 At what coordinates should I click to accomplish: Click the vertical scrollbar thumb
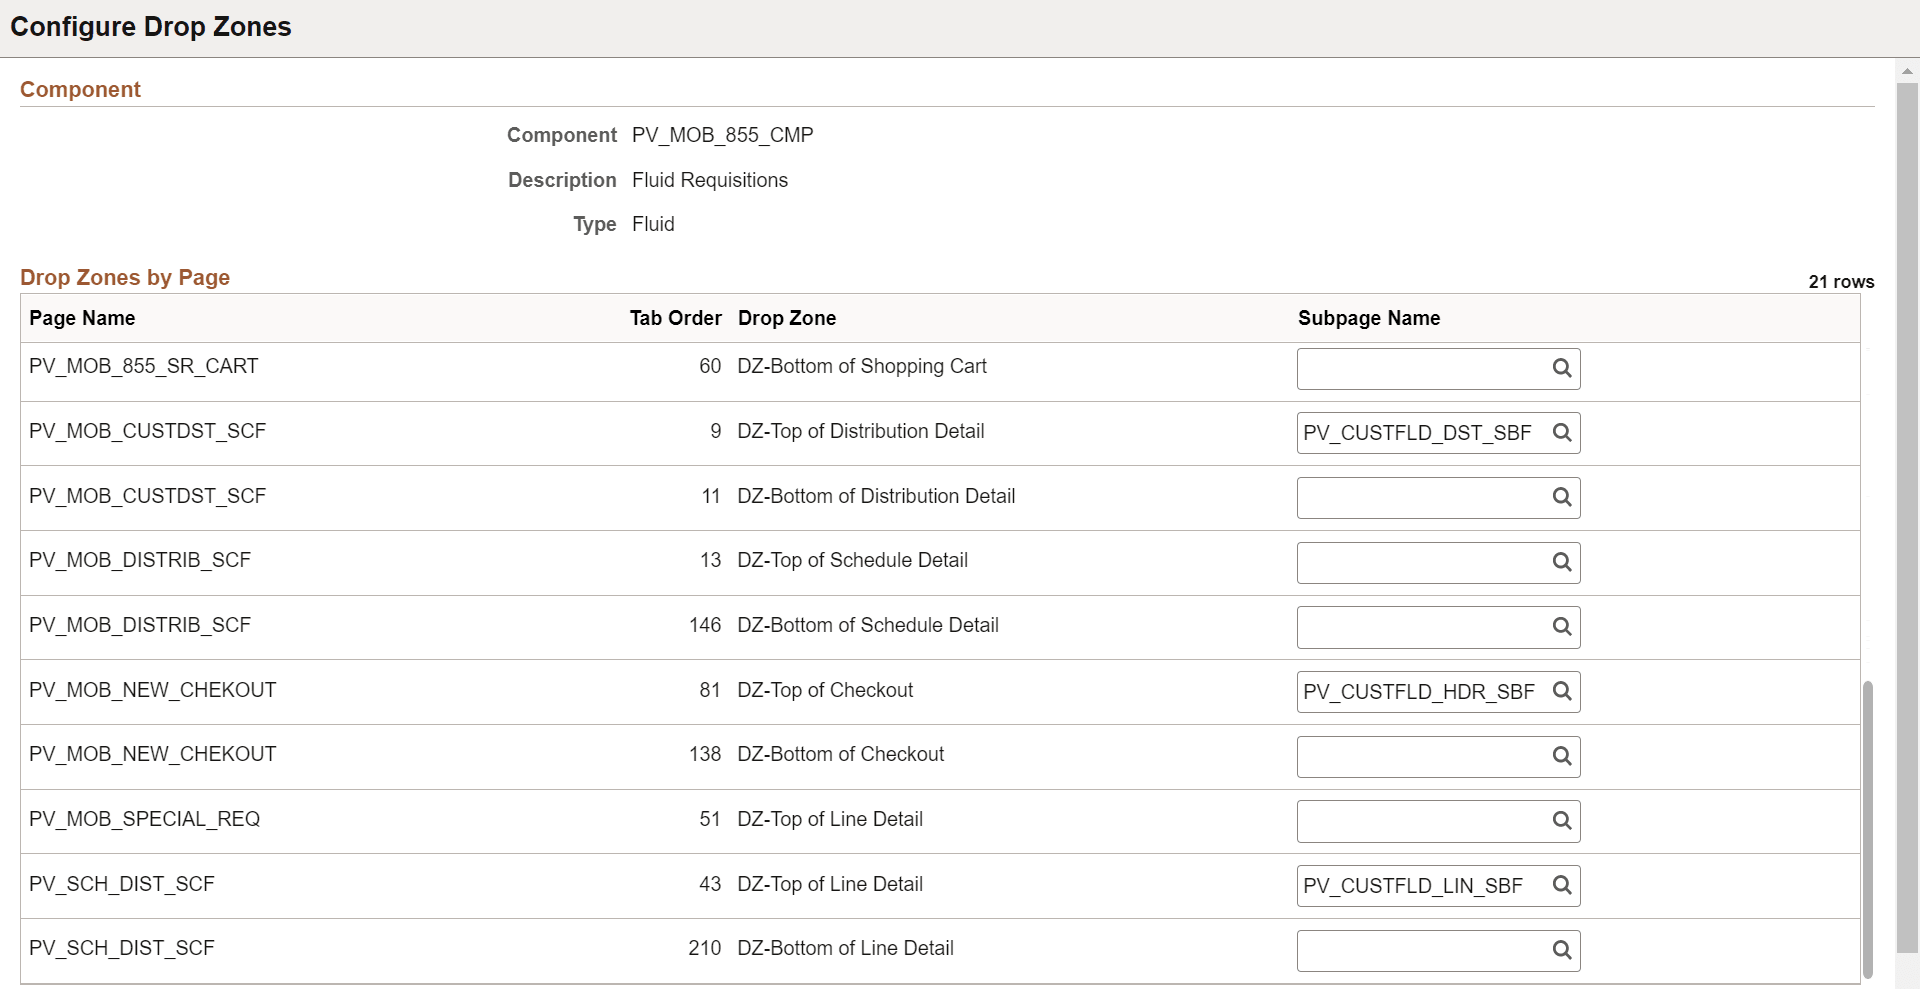tap(1869, 828)
